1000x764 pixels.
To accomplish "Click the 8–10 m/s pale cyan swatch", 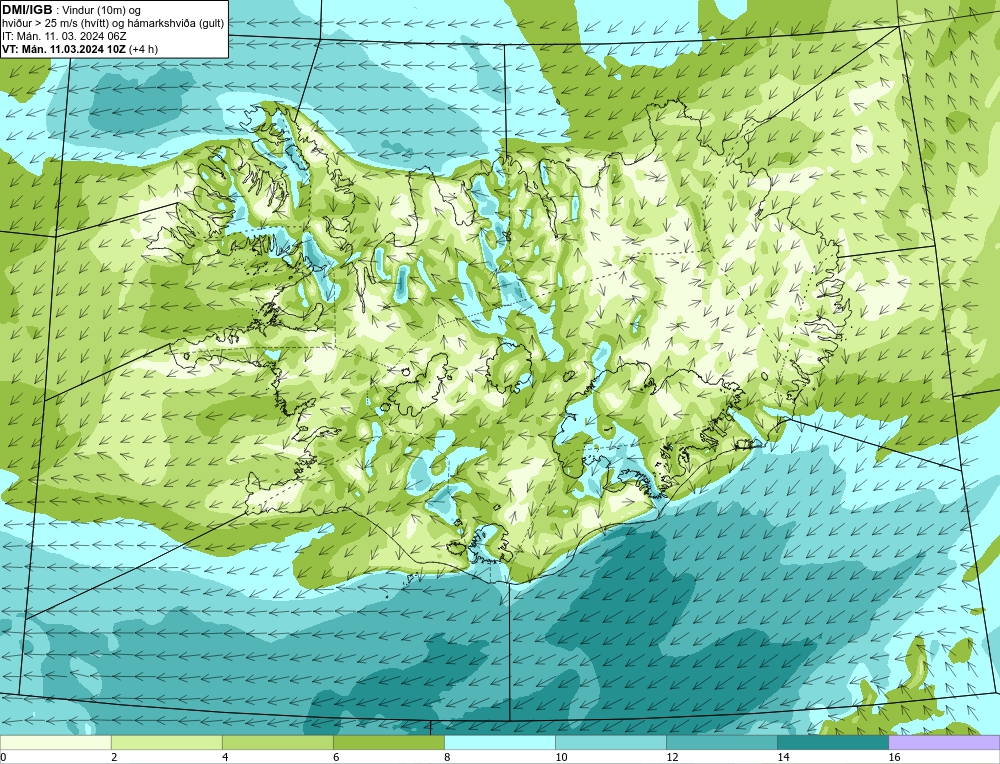I will [499, 742].
